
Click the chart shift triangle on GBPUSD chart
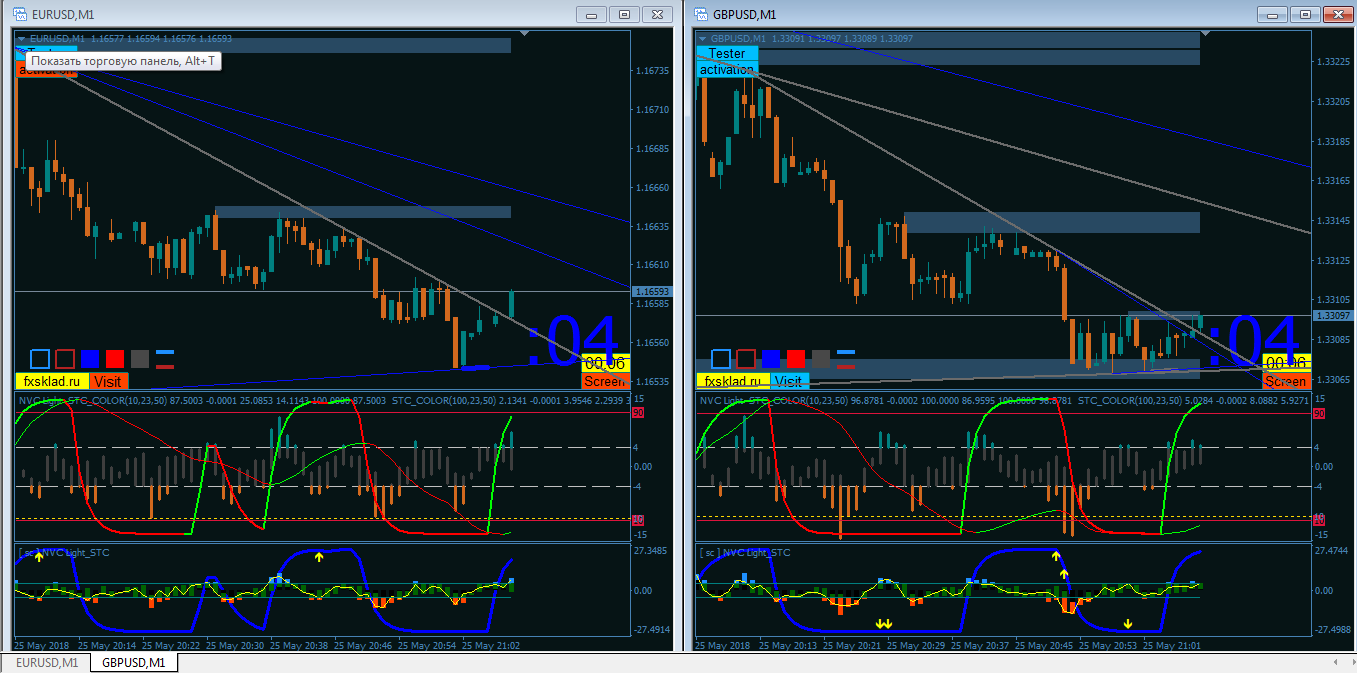(1205, 35)
